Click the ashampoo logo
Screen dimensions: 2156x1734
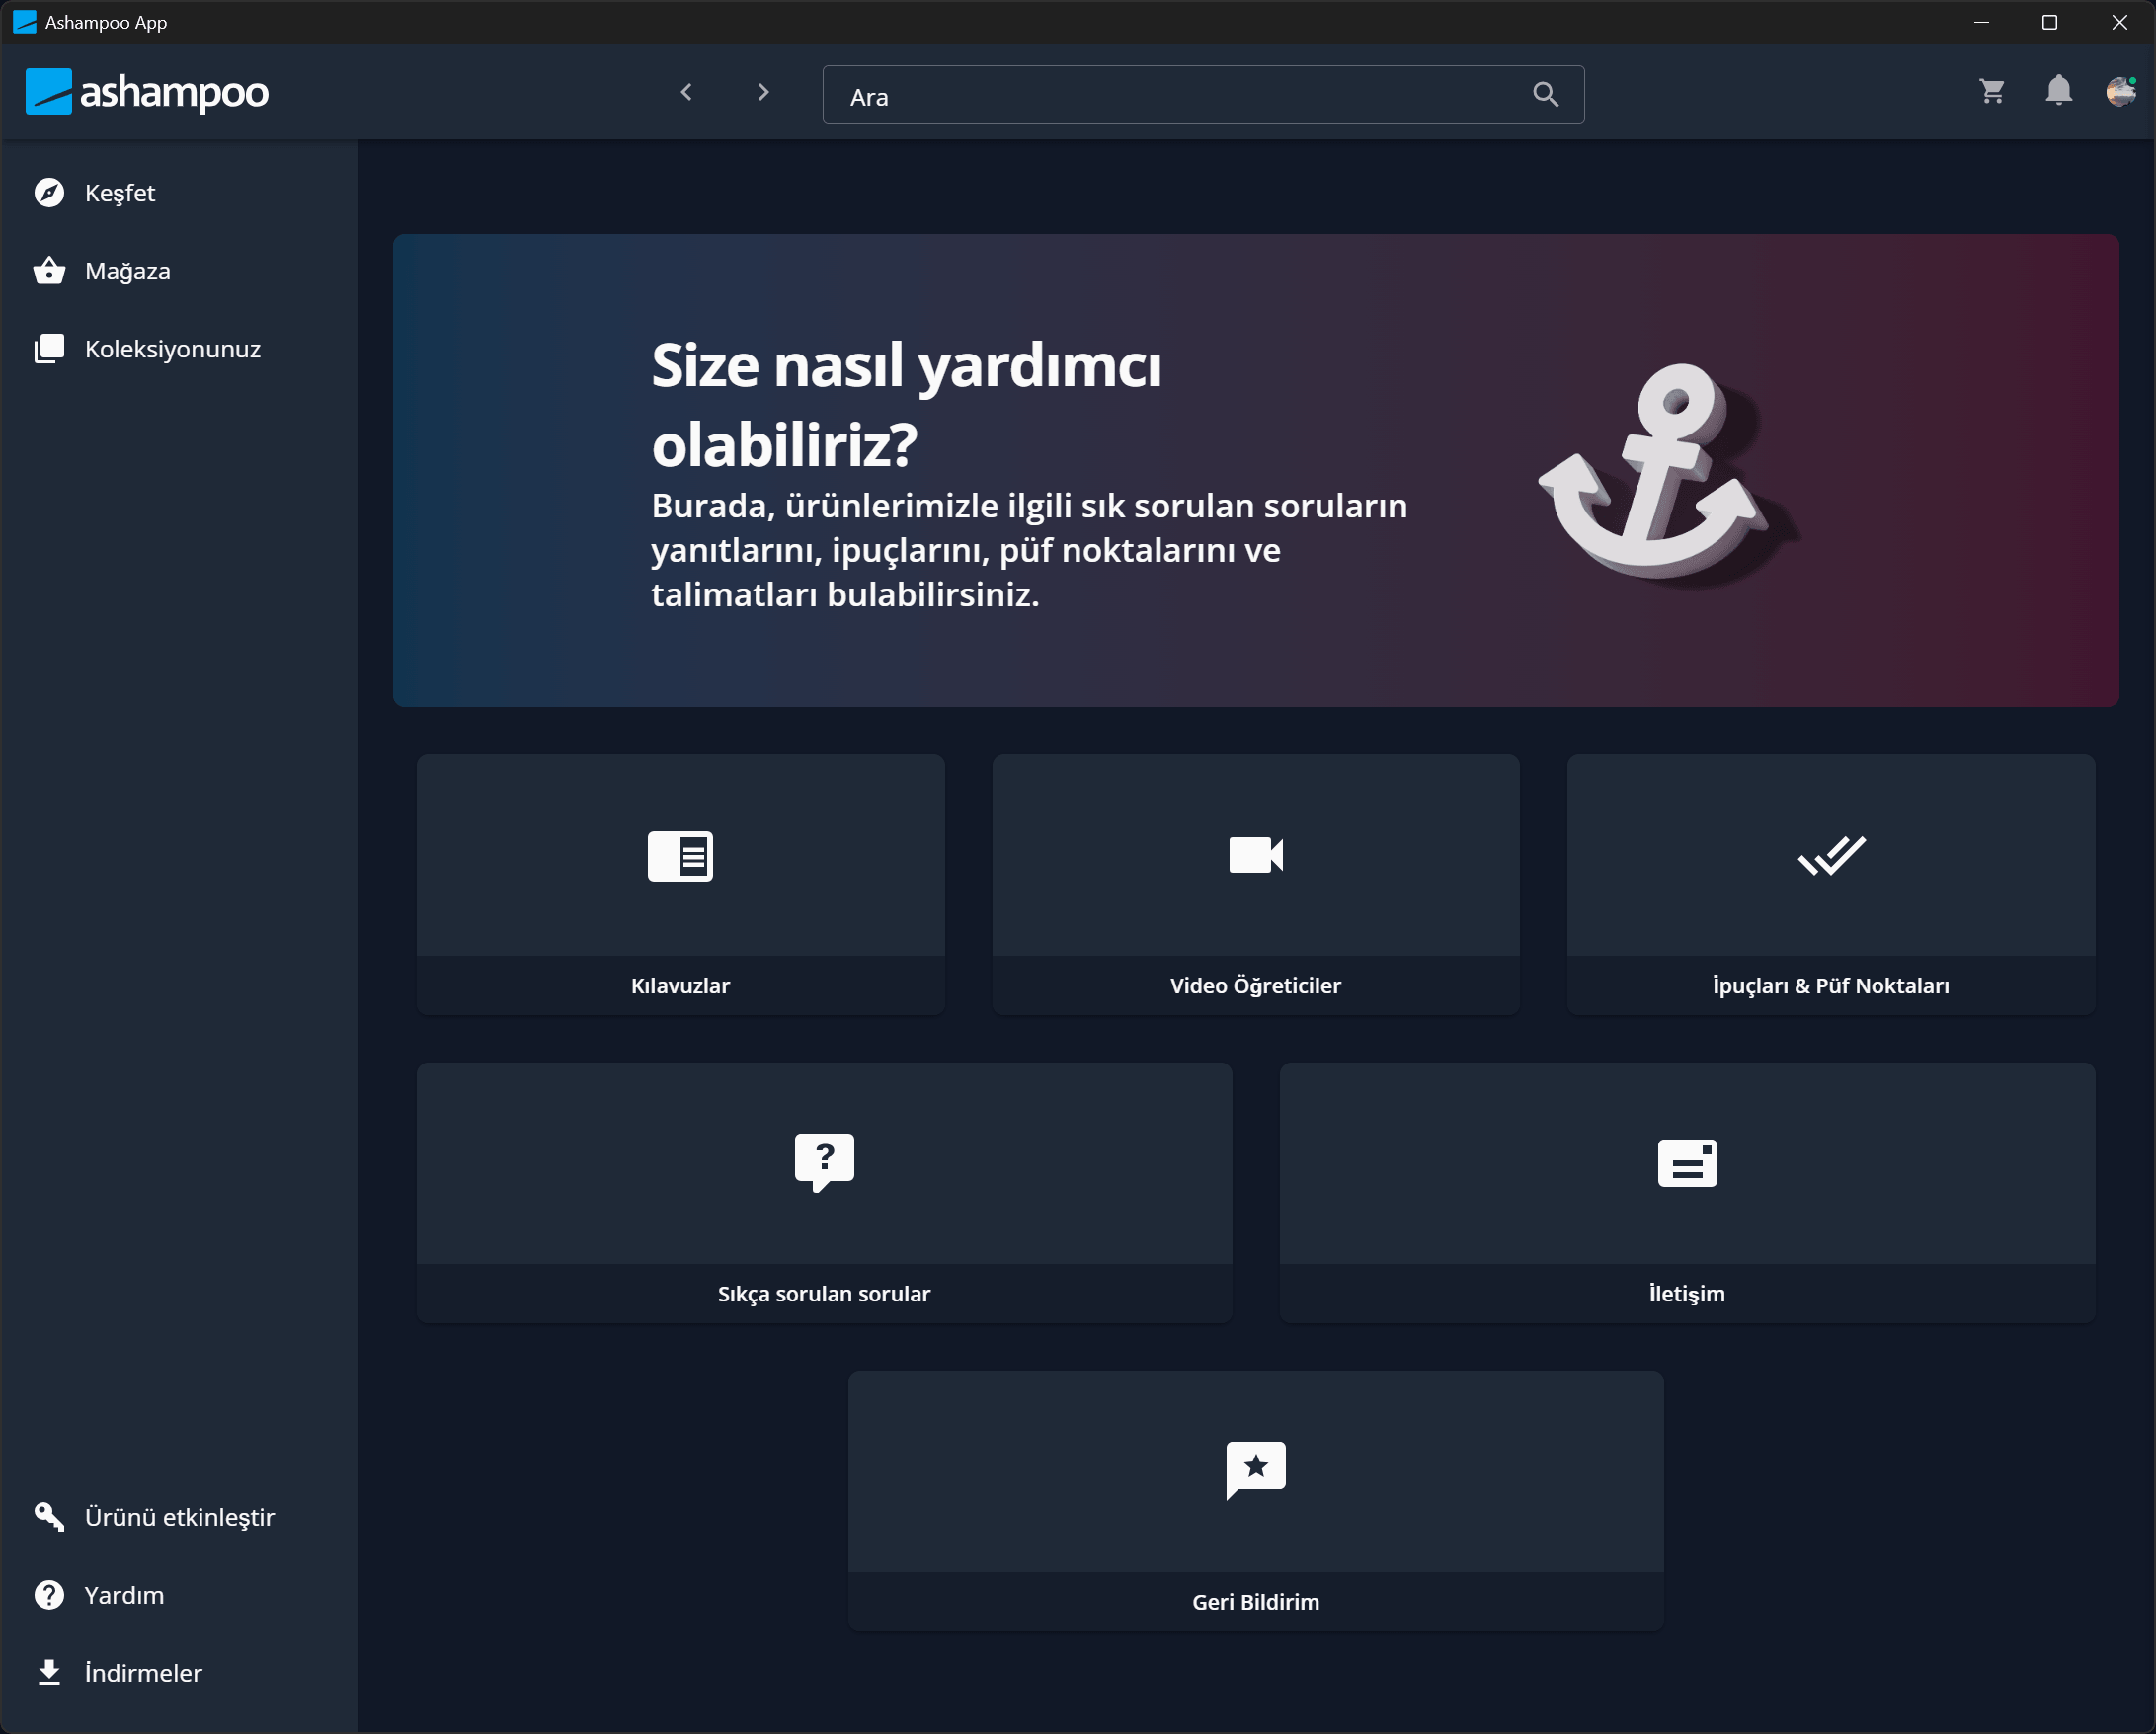click(x=147, y=92)
